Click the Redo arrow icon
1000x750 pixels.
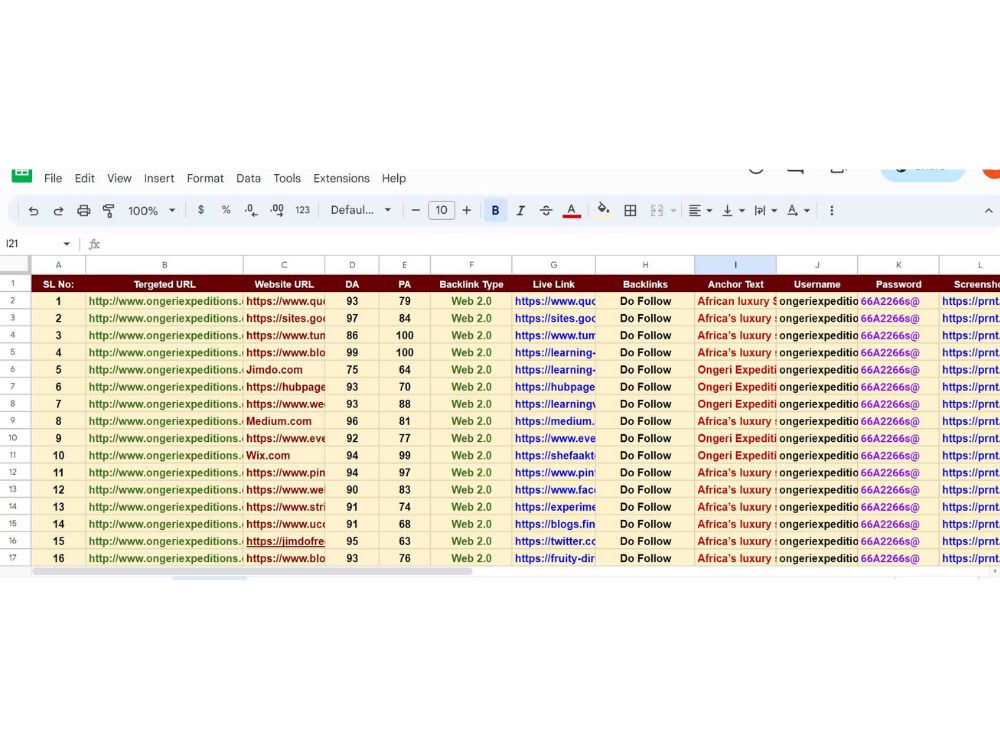coord(58,210)
